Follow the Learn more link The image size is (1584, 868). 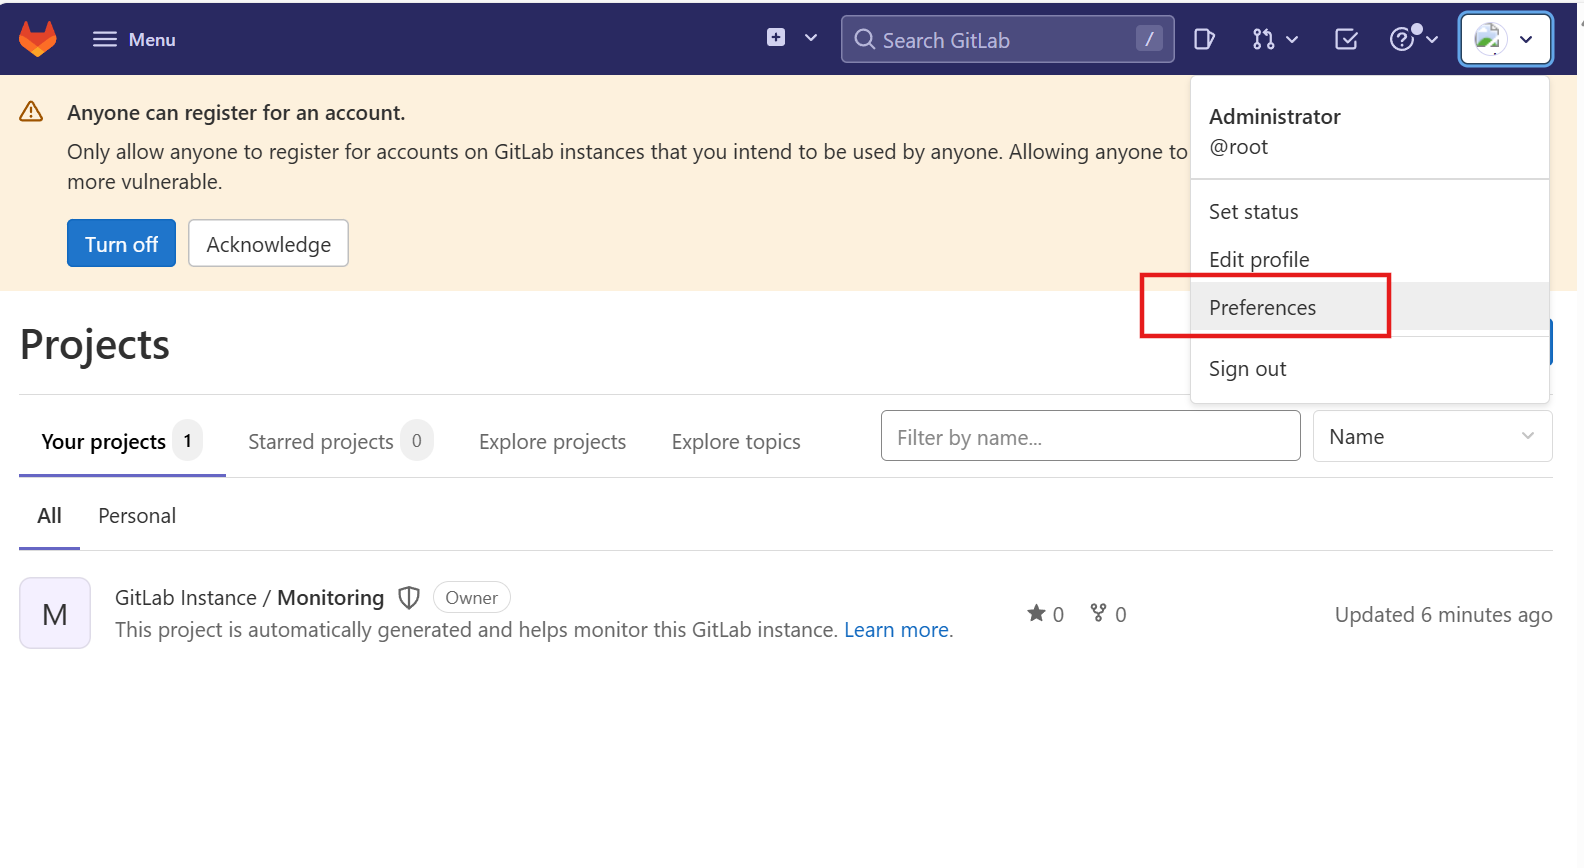point(896,630)
